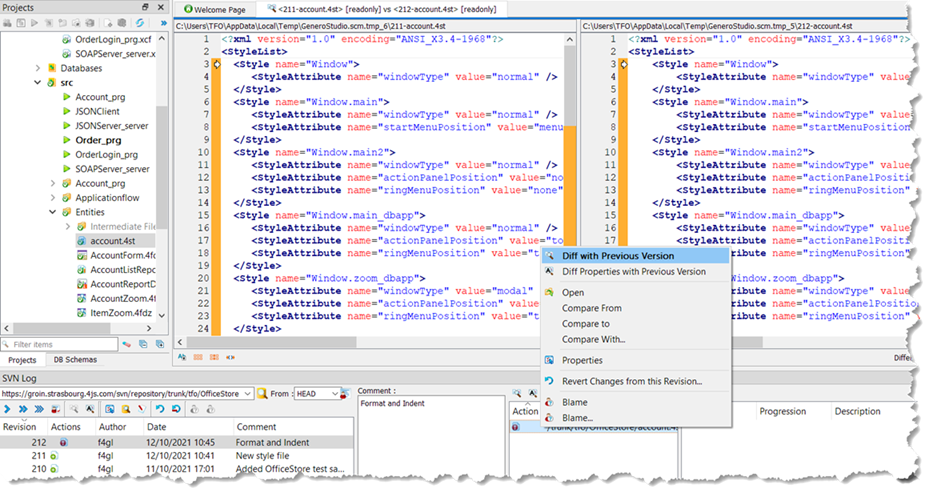Sort log by Author column header
This screenshot has width=929, height=493.
(118, 427)
